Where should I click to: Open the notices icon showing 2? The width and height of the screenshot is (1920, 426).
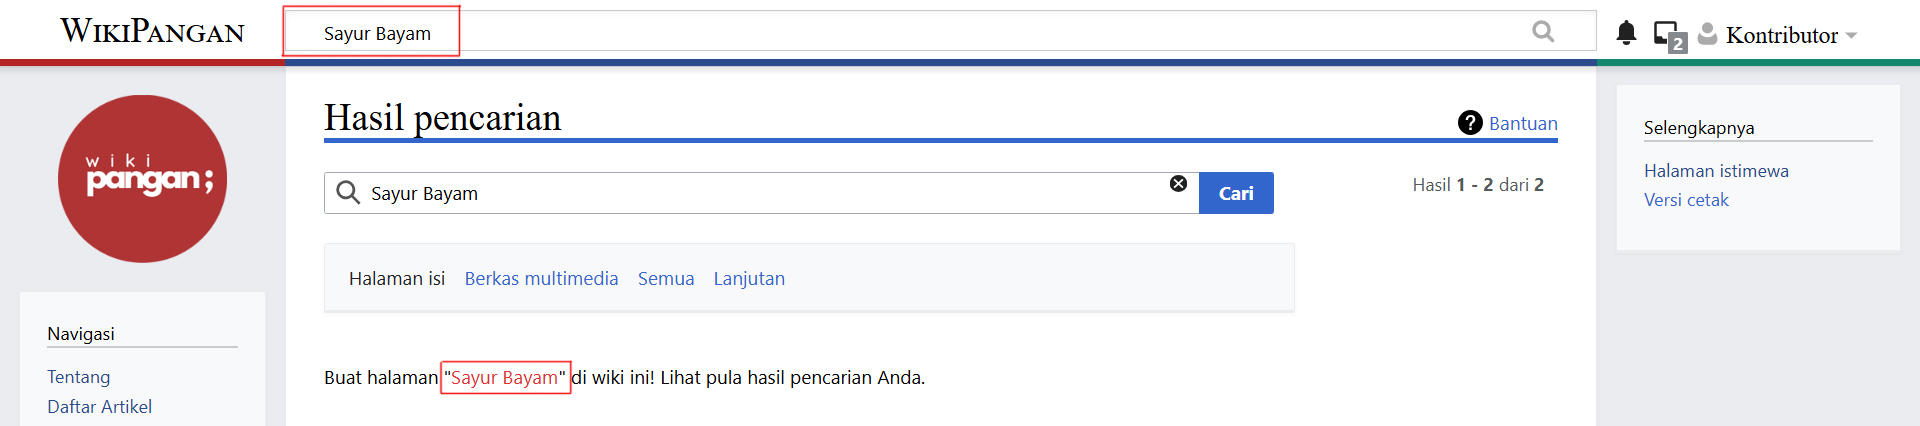tap(1668, 35)
